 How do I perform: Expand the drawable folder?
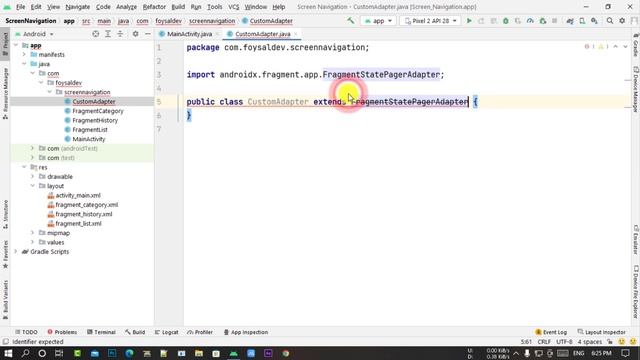click(33, 176)
